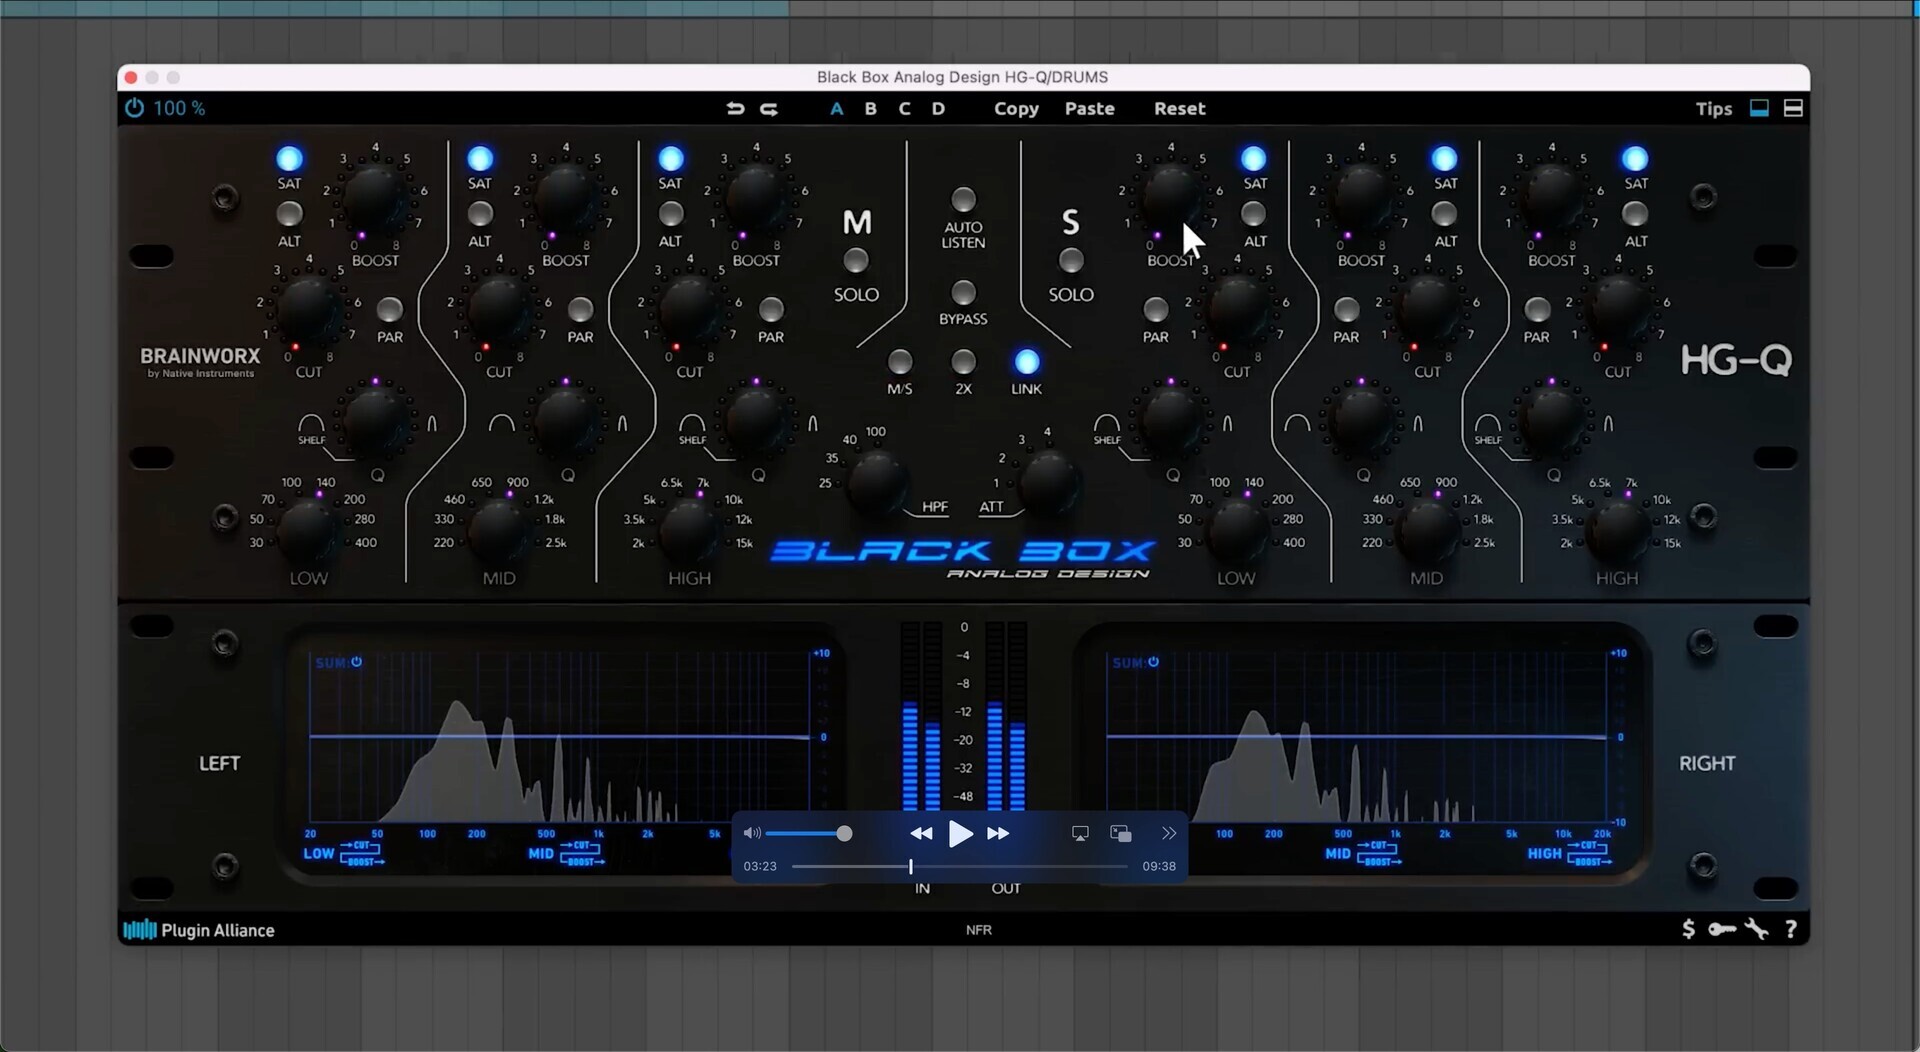The image size is (1920, 1052).
Task: Click rewind in video player overlay
Action: click(921, 833)
